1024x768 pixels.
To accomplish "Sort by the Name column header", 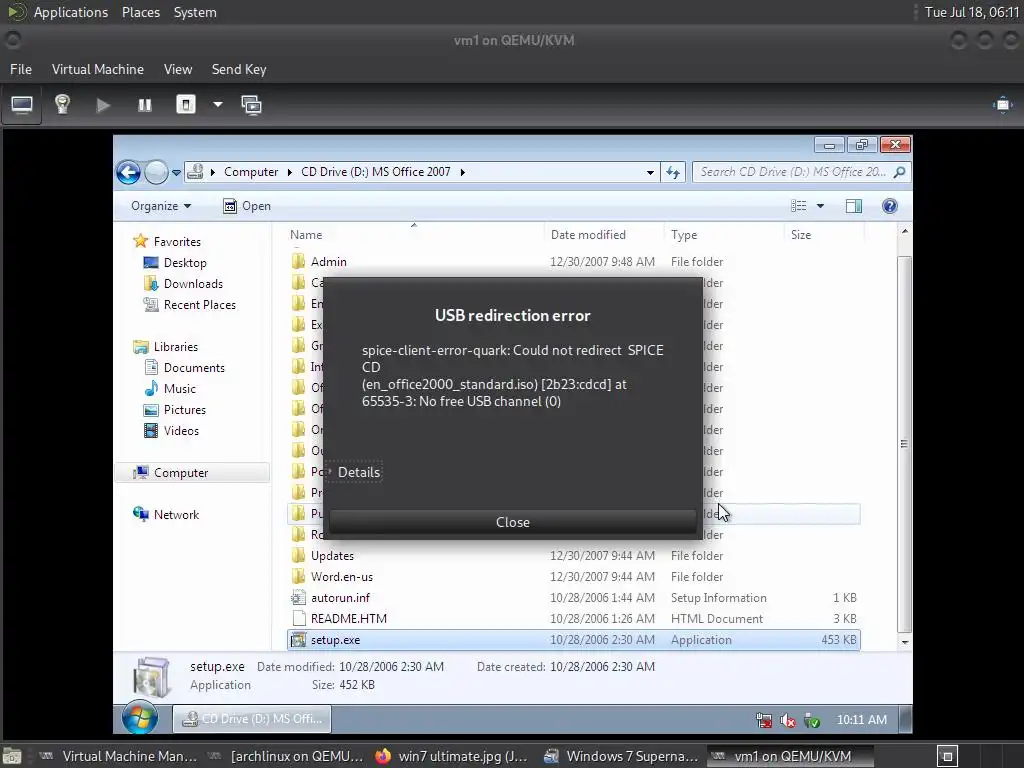I will (x=414, y=234).
